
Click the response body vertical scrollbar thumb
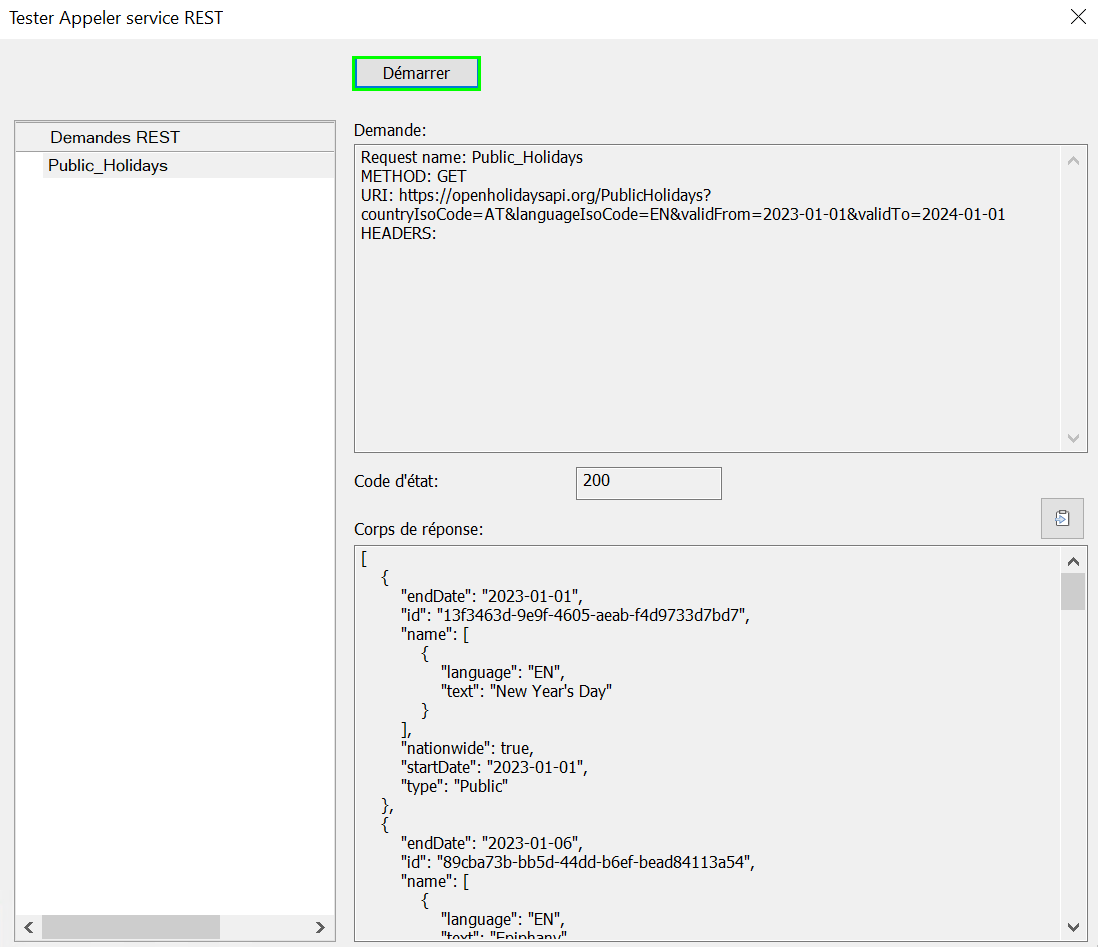[x=1073, y=592]
